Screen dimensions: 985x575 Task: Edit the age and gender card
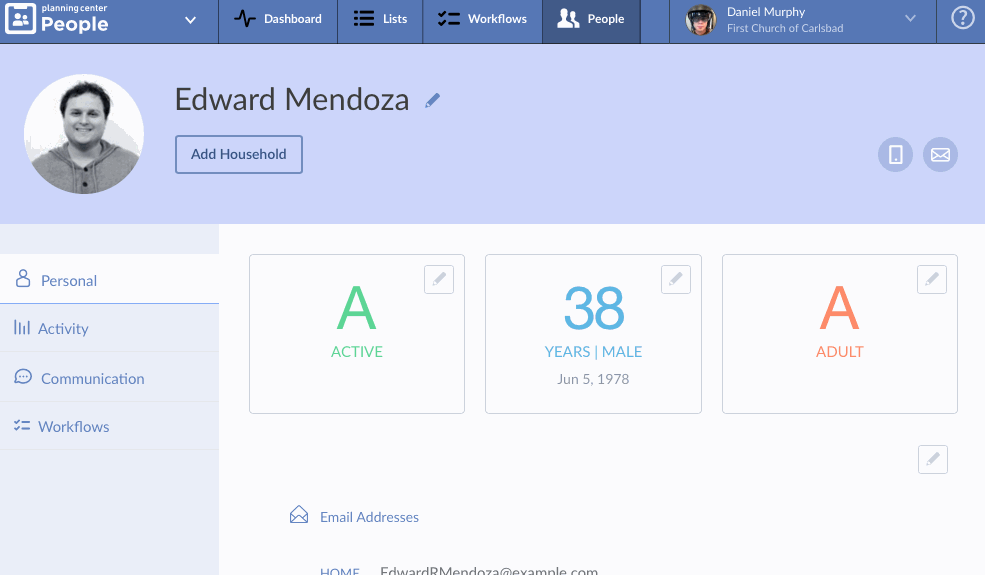tap(675, 280)
